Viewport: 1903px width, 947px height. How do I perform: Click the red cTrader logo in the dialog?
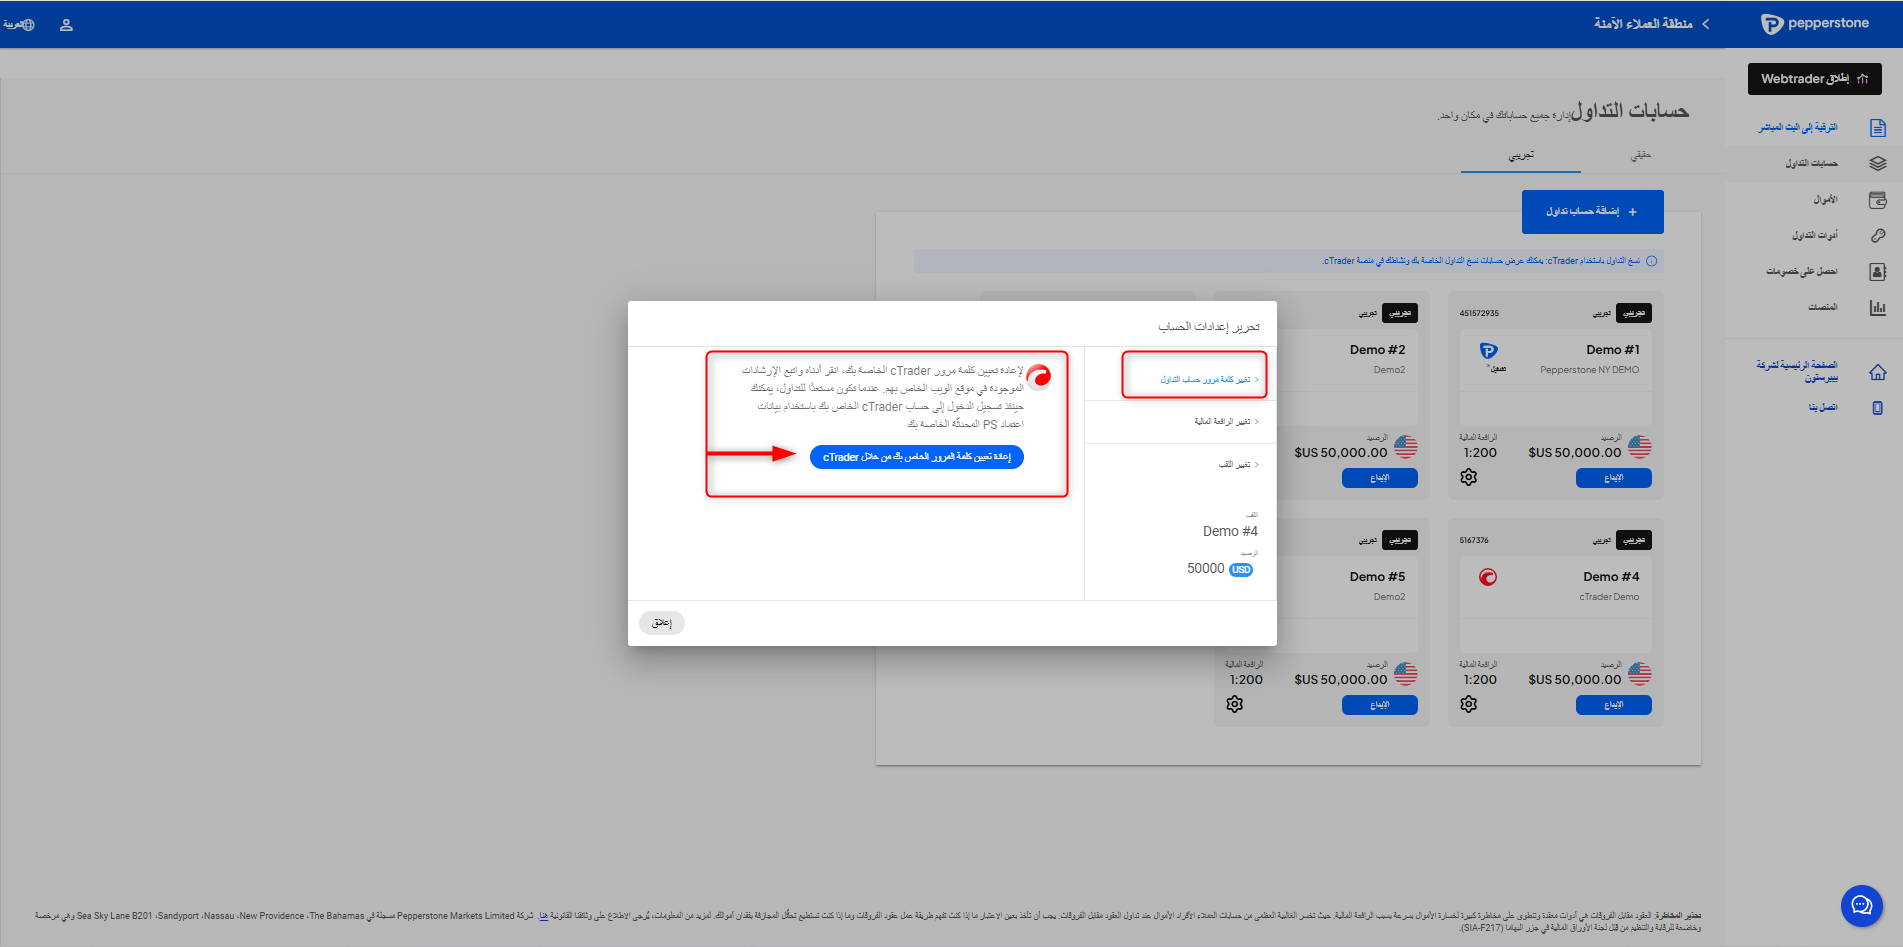click(1039, 376)
